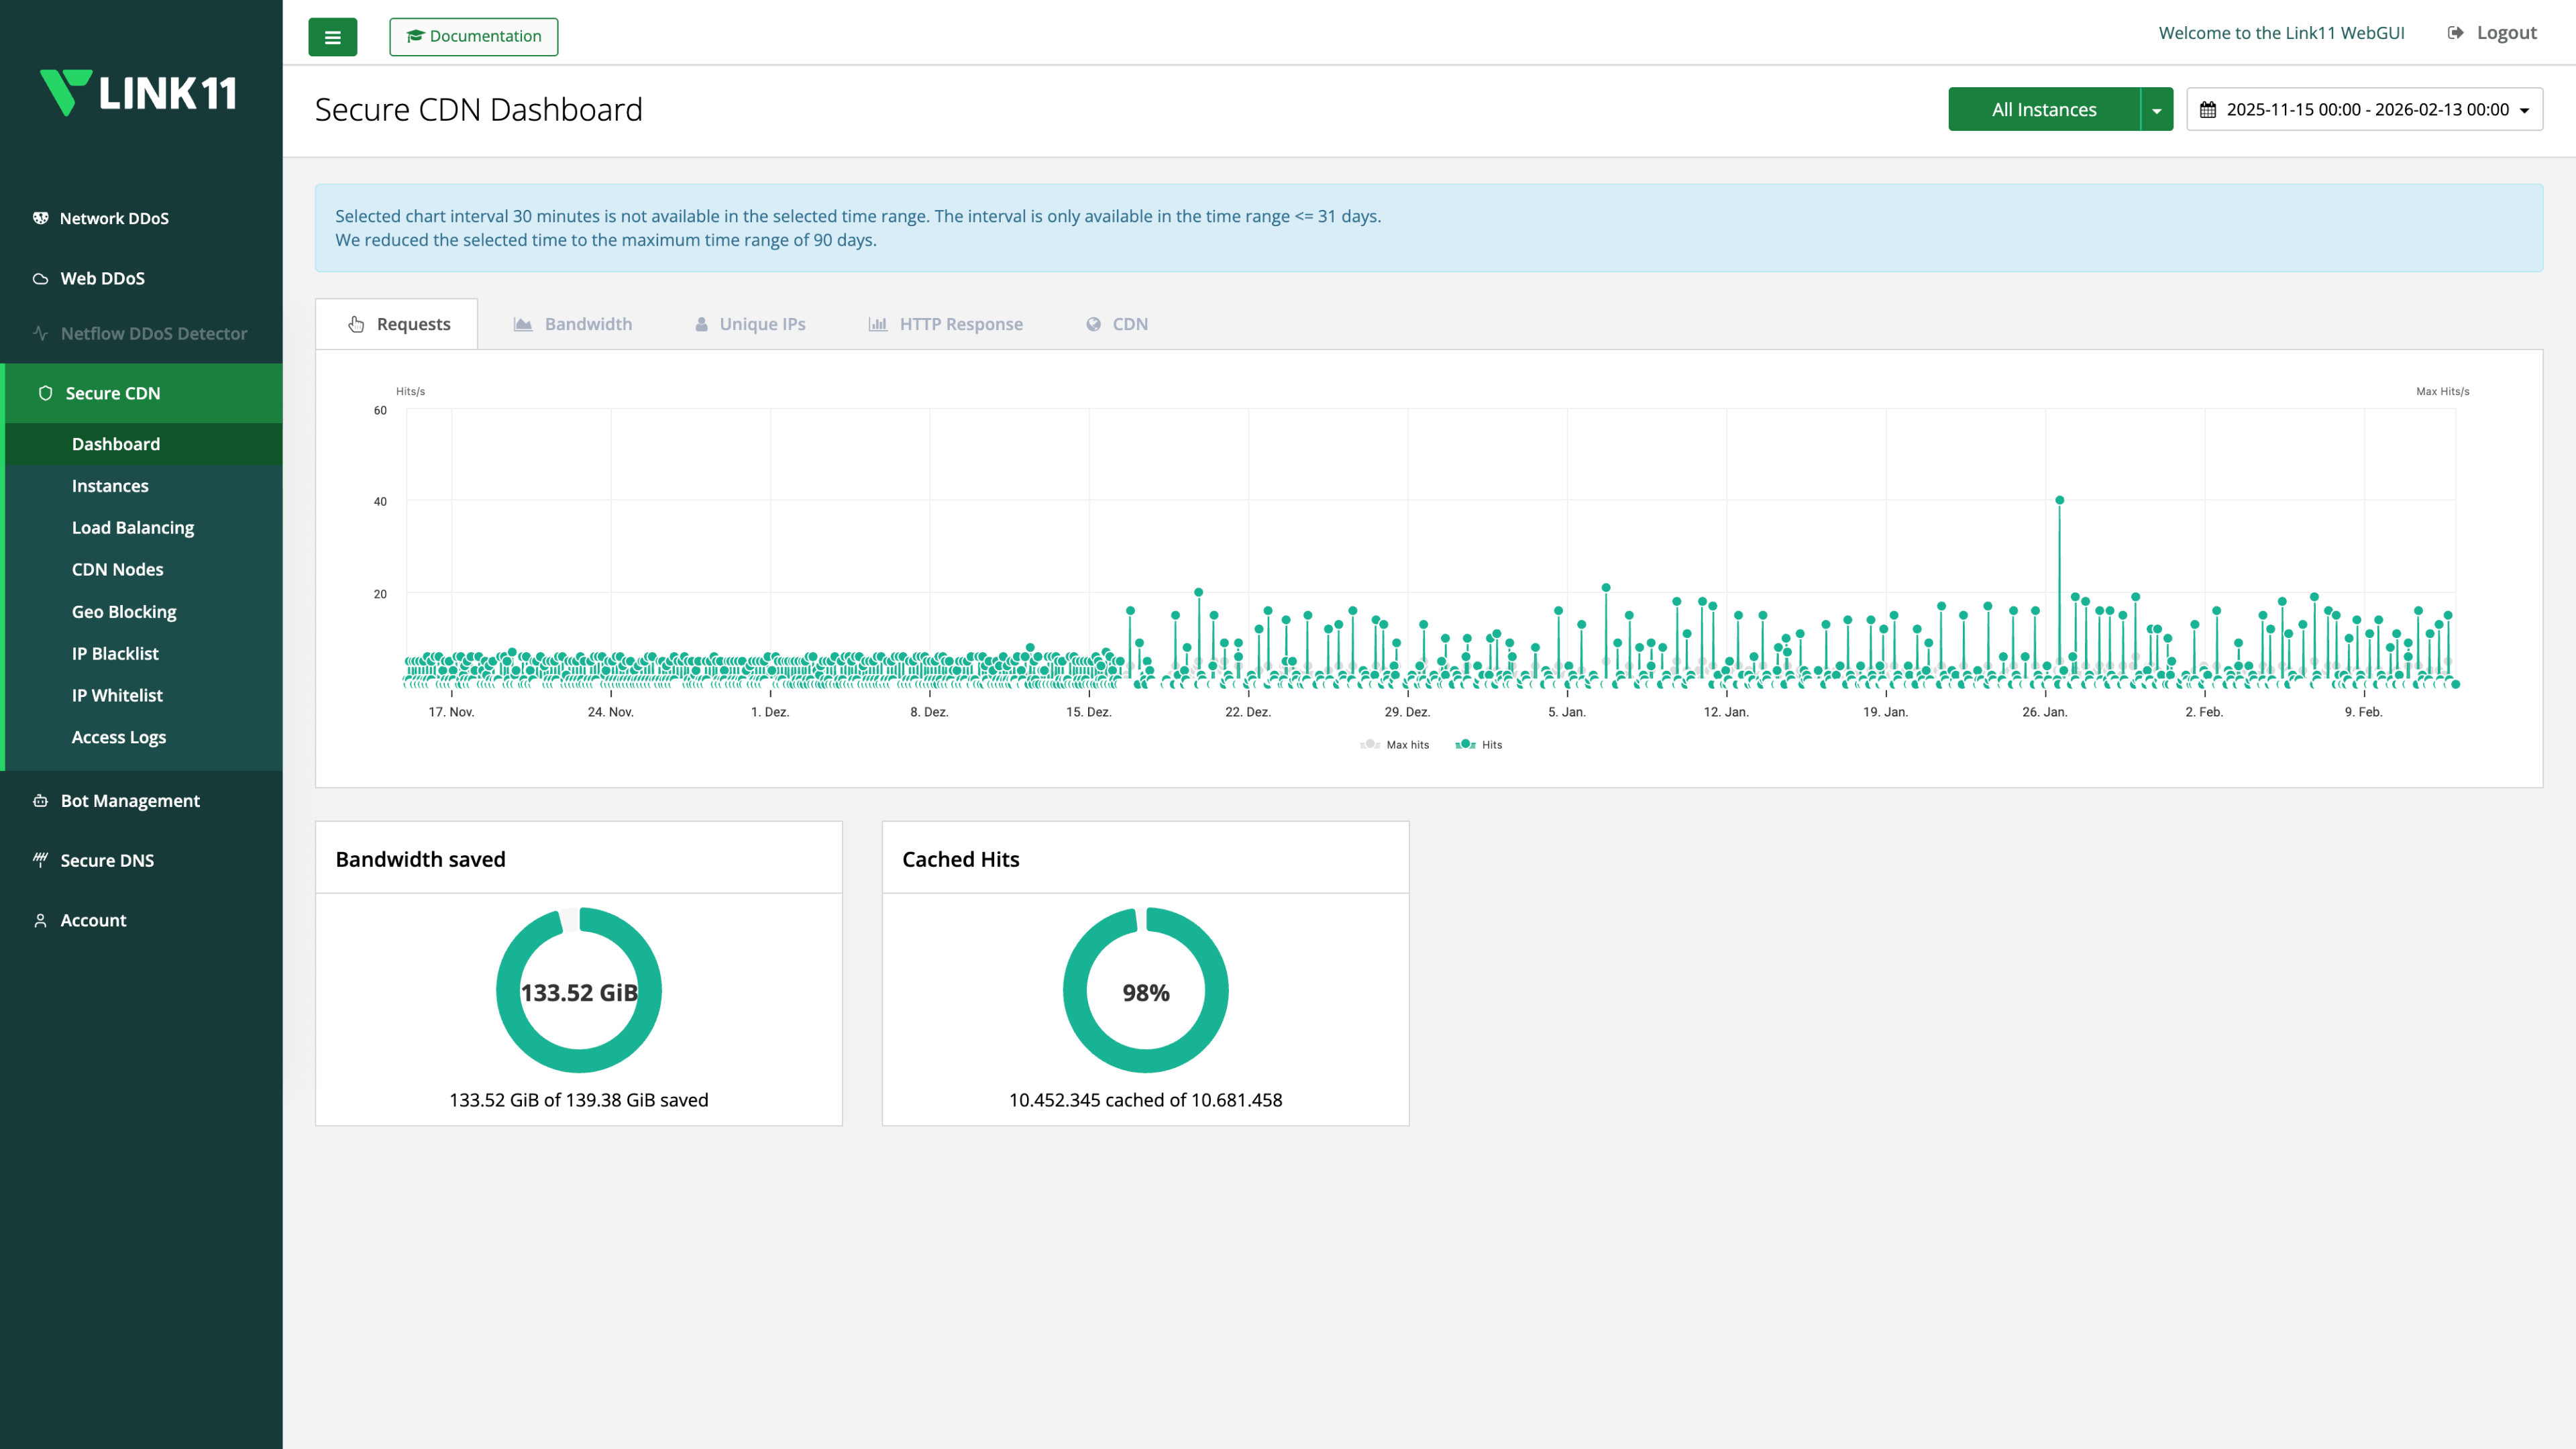Viewport: 2576px width, 1449px height.
Task: Click the Secure DNS sidebar icon
Action: point(40,860)
